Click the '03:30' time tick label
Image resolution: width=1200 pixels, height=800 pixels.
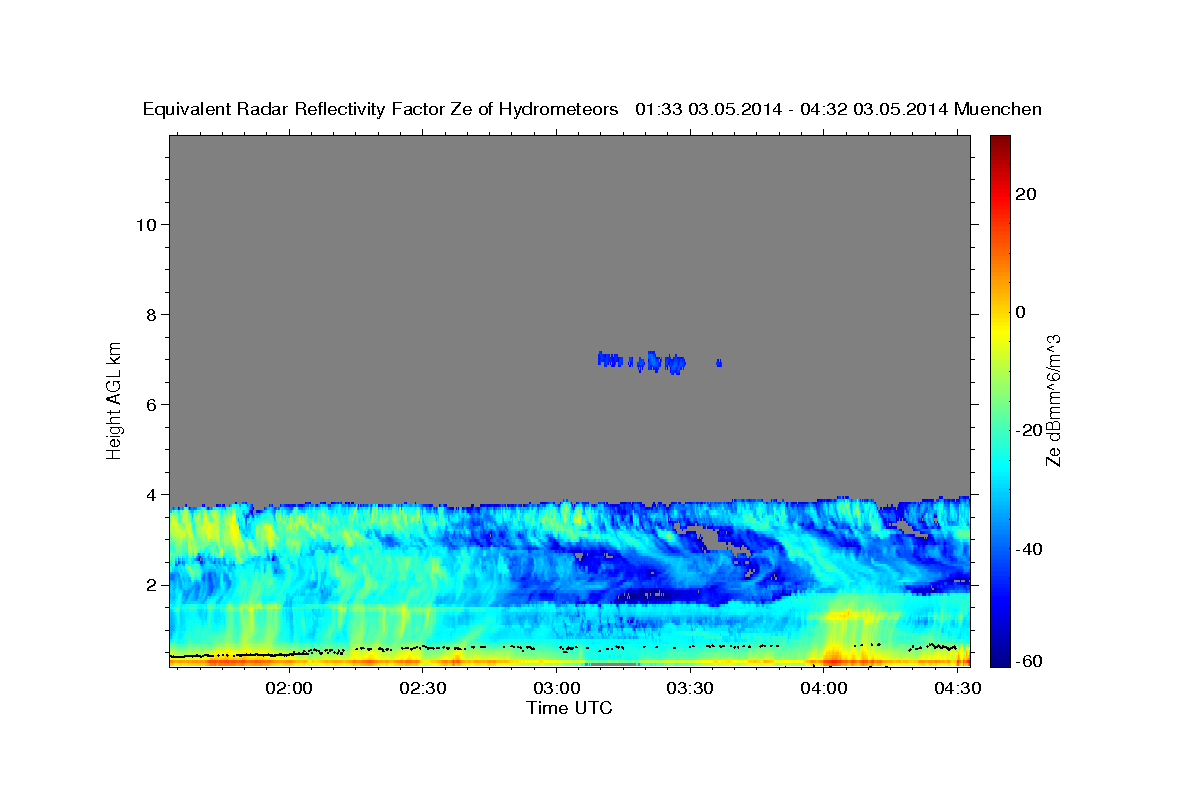(690, 688)
